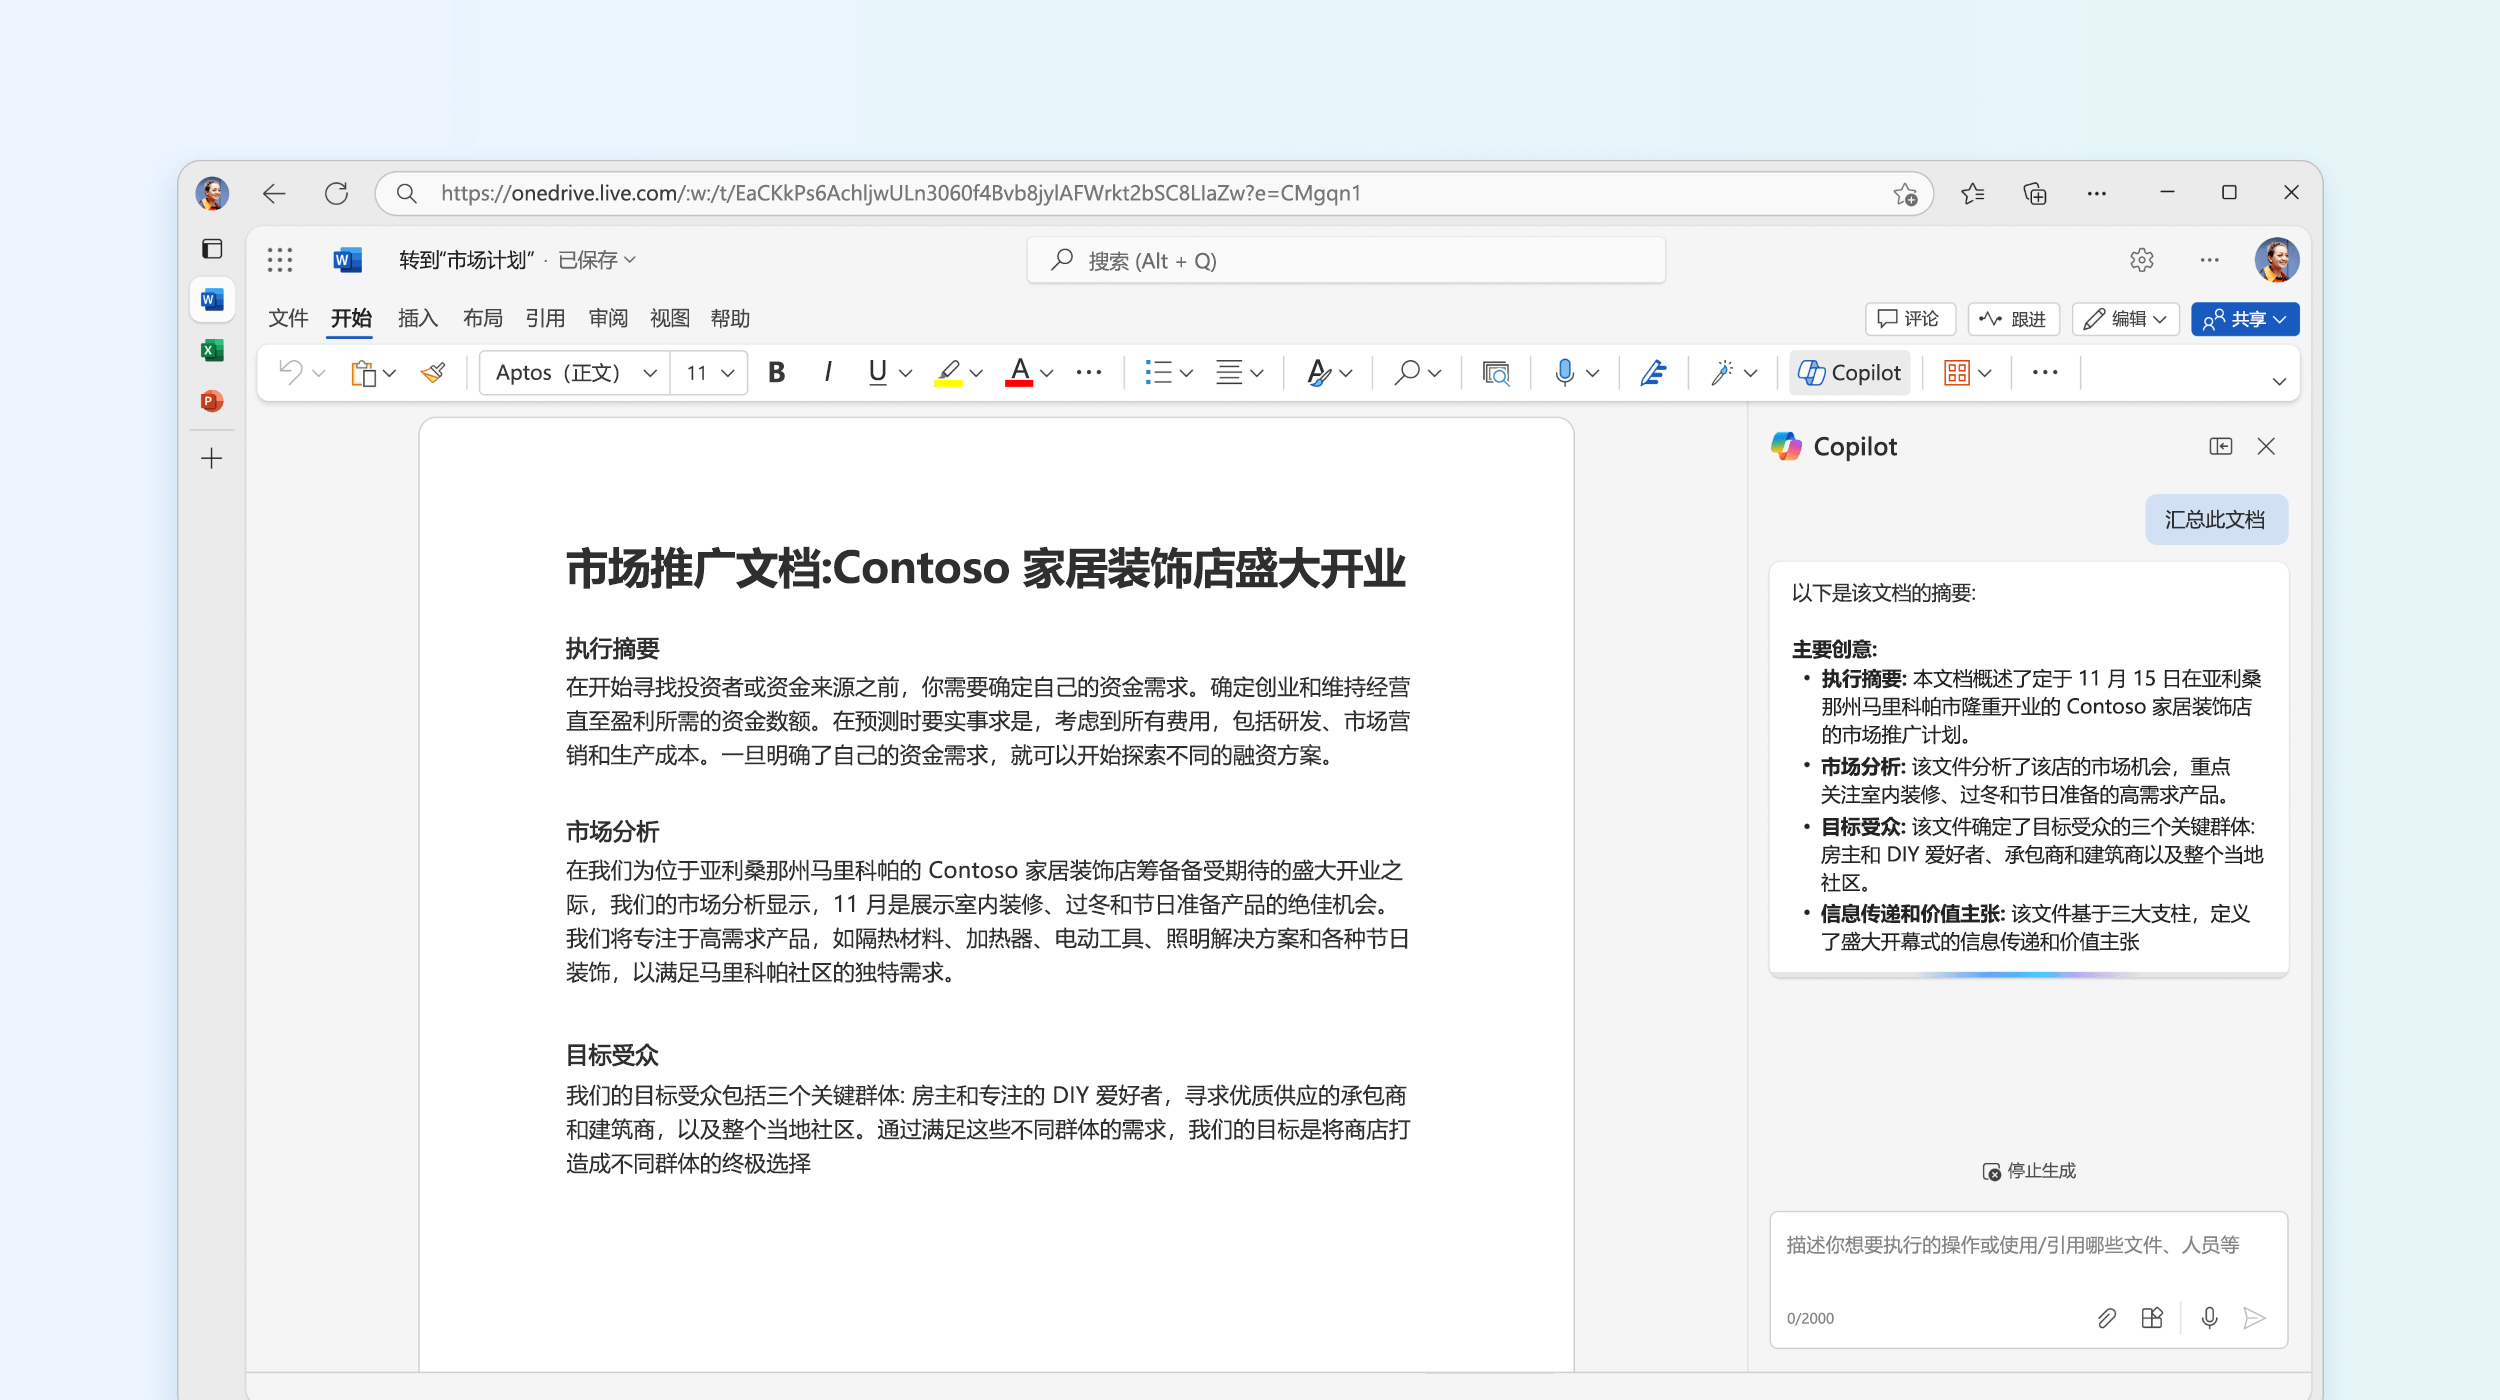Expand the font size dropdown
Image resolution: width=2500 pixels, height=1400 pixels.
point(728,374)
